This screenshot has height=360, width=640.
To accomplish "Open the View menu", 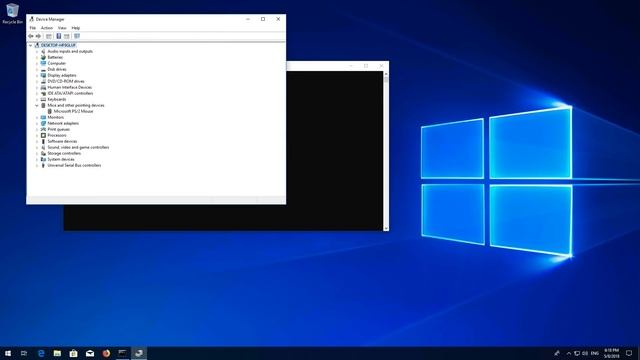I will pos(62,28).
